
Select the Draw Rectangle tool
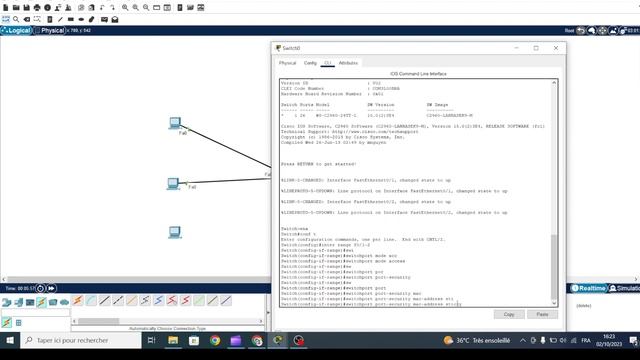click(x=71, y=19)
